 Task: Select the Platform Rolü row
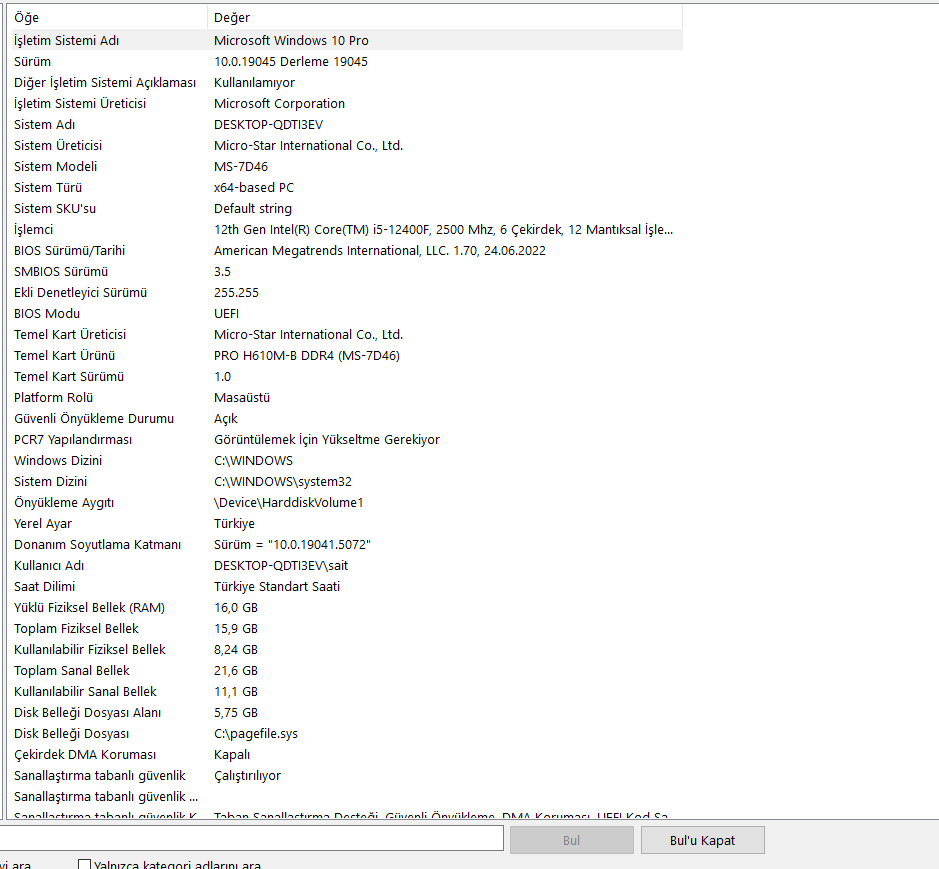pos(347,397)
